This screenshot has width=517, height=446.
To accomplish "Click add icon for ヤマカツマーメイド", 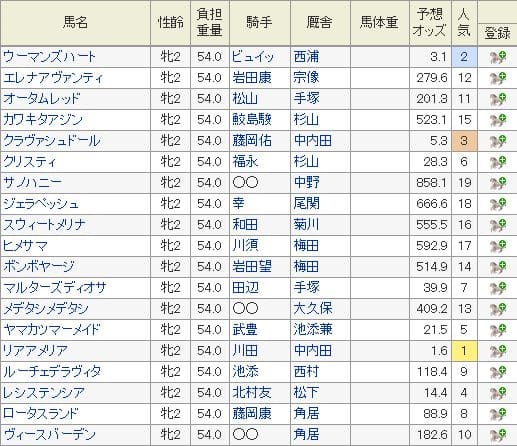I will [x=498, y=330].
